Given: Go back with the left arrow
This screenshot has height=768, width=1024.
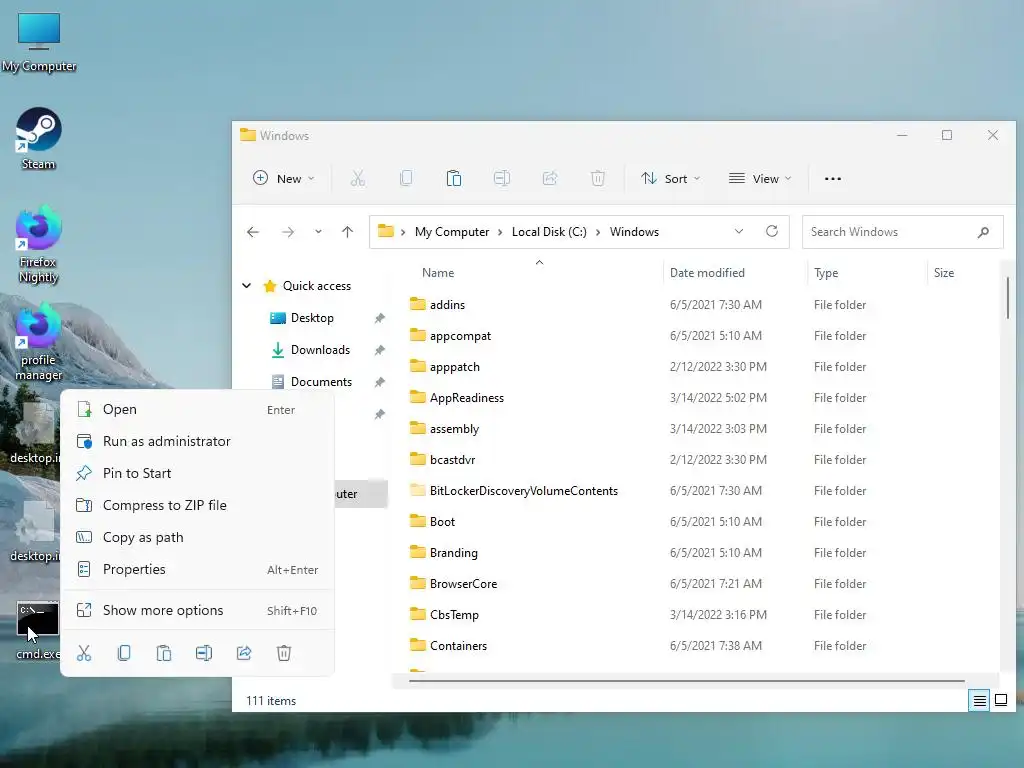Looking at the screenshot, I should point(253,232).
